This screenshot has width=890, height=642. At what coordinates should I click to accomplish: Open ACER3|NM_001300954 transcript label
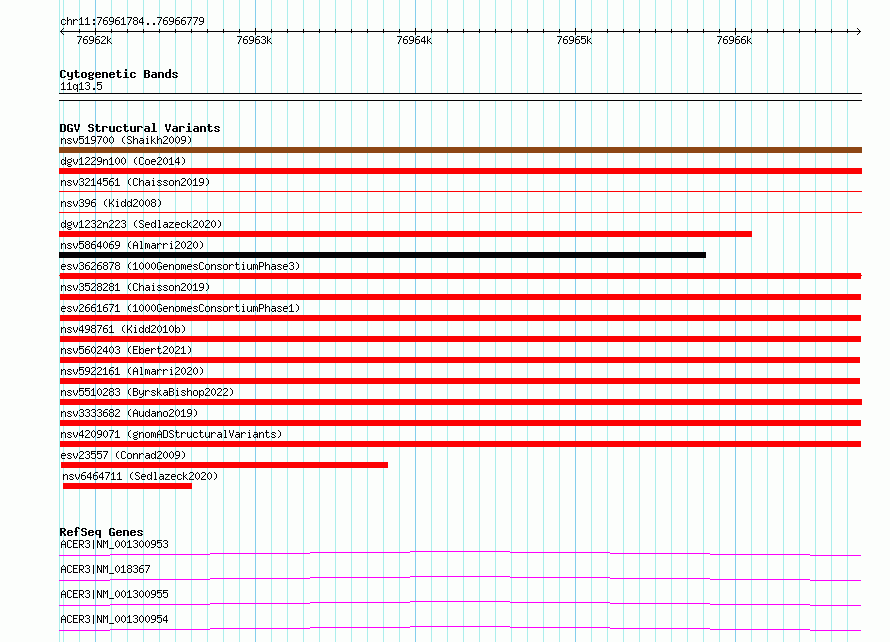pos(114,619)
